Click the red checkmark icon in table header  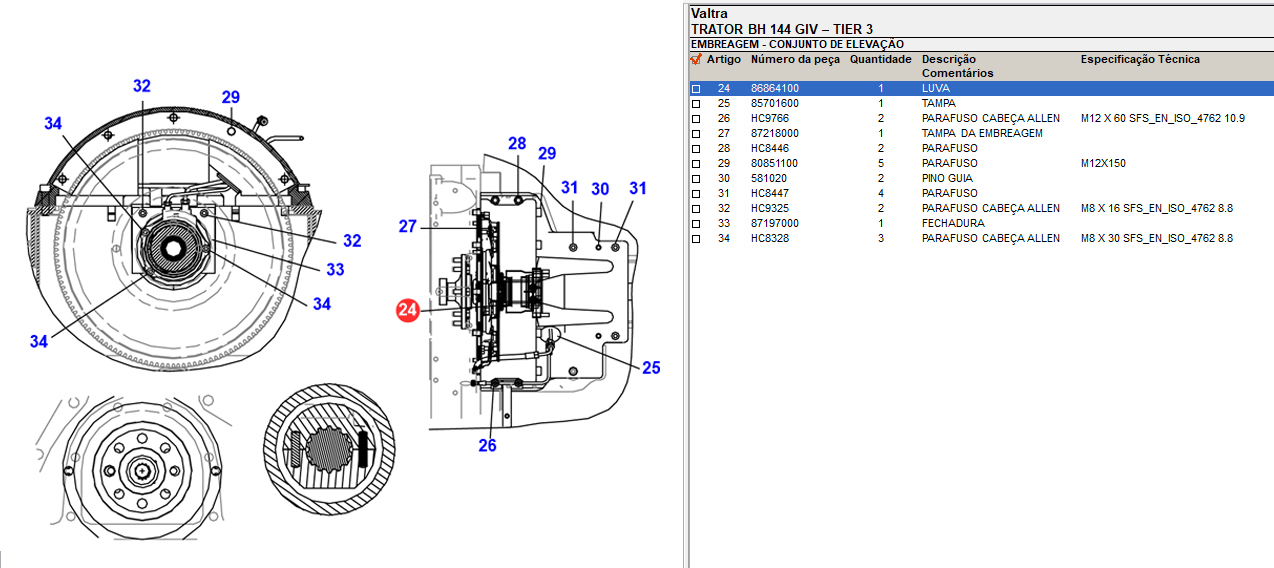[696, 60]
